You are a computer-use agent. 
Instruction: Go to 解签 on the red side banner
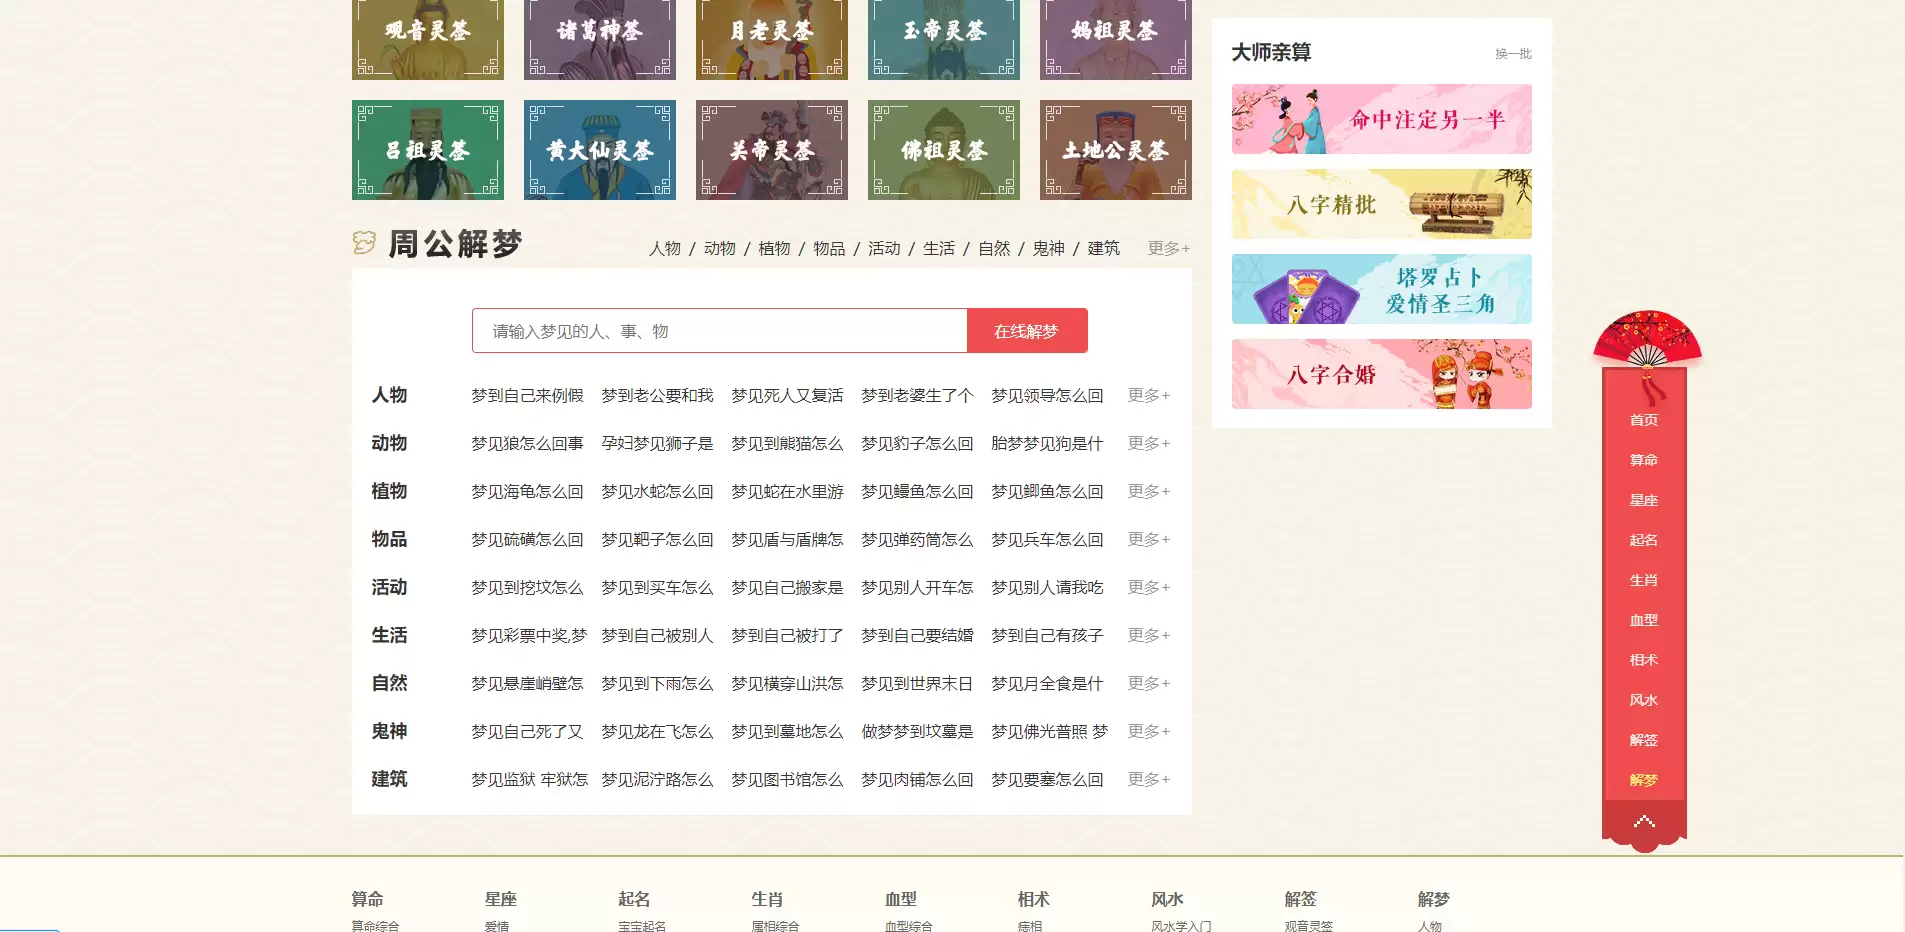[1644, 740]
